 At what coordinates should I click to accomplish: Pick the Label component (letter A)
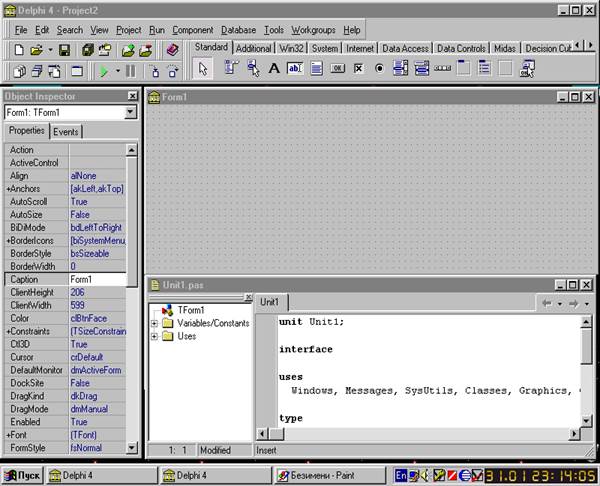tap(274, 68)
